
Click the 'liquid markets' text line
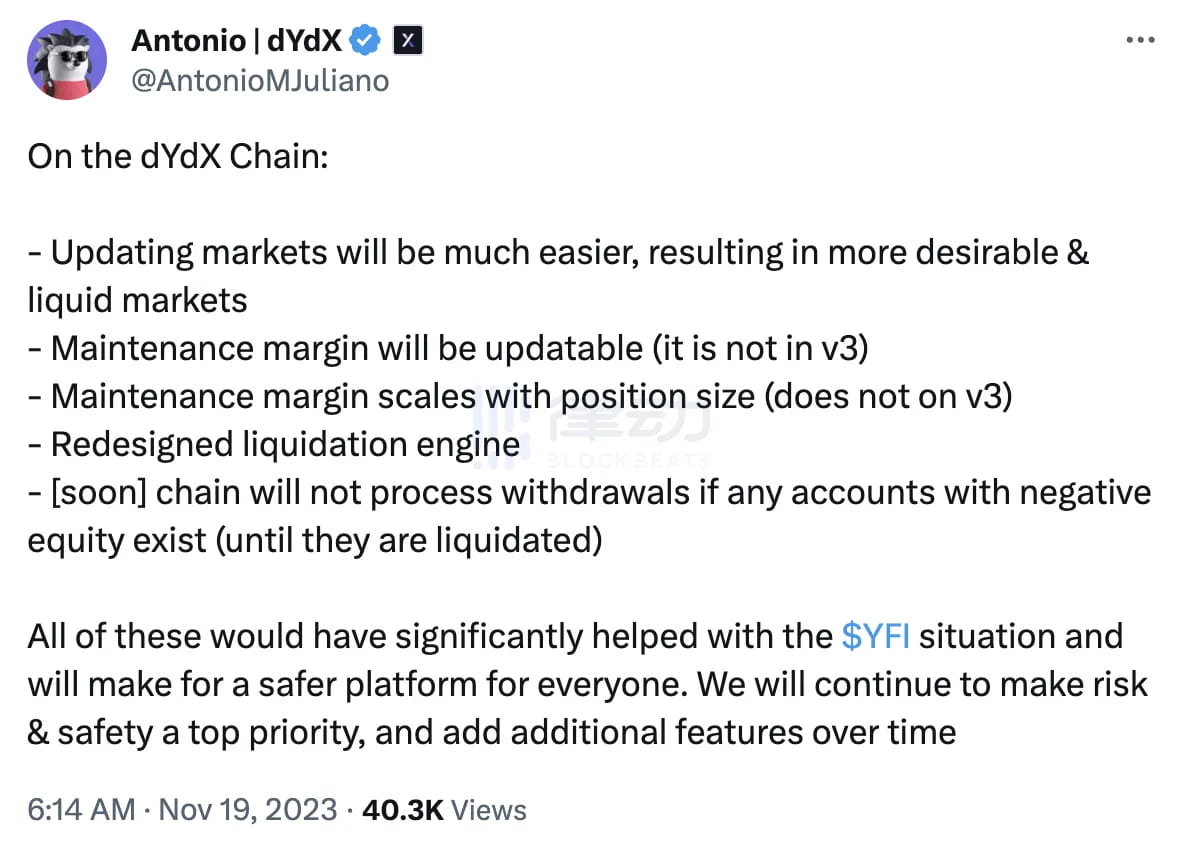[x=135, y=299]
